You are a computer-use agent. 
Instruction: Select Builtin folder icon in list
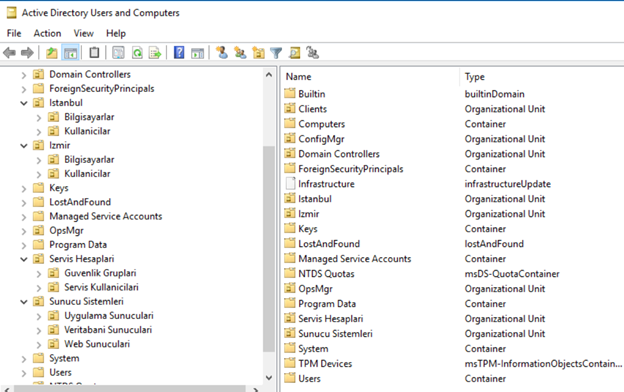coord(290,94)
